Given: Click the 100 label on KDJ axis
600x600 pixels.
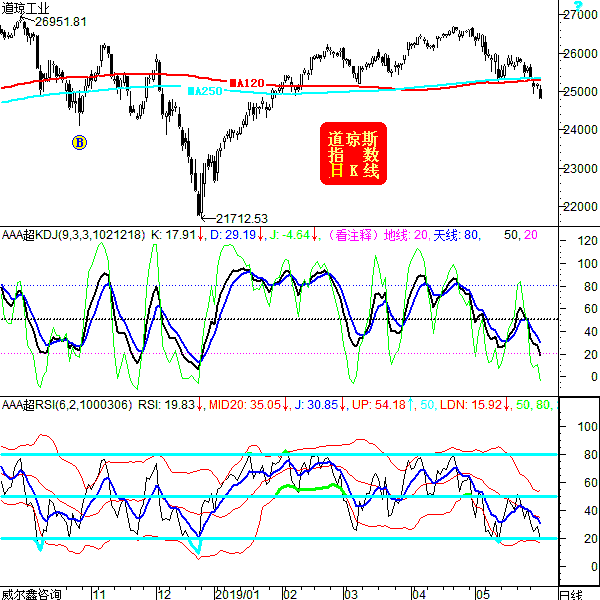Looking at the screenshot, I should [x=587, y=264].
